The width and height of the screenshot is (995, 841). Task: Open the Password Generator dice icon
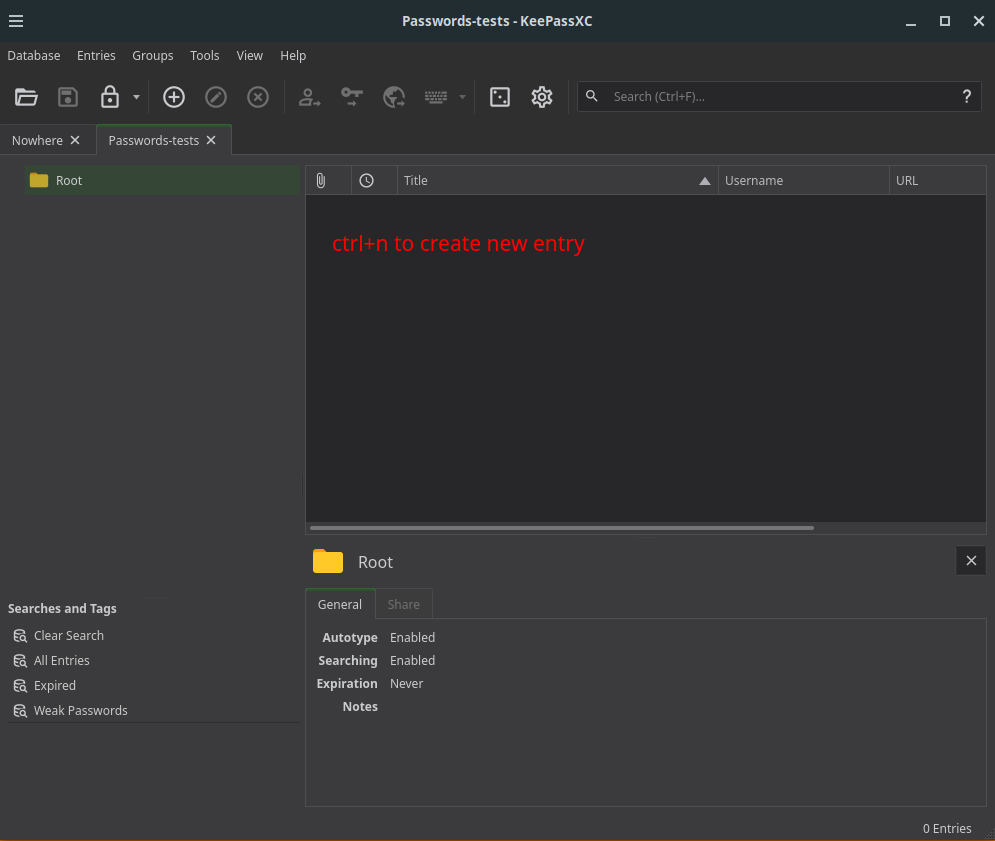point(500,97)
